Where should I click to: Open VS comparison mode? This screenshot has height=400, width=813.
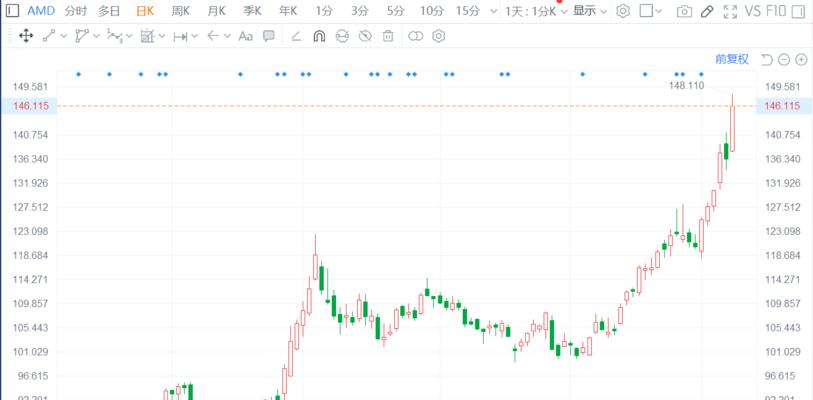click(x=753, y=11)
